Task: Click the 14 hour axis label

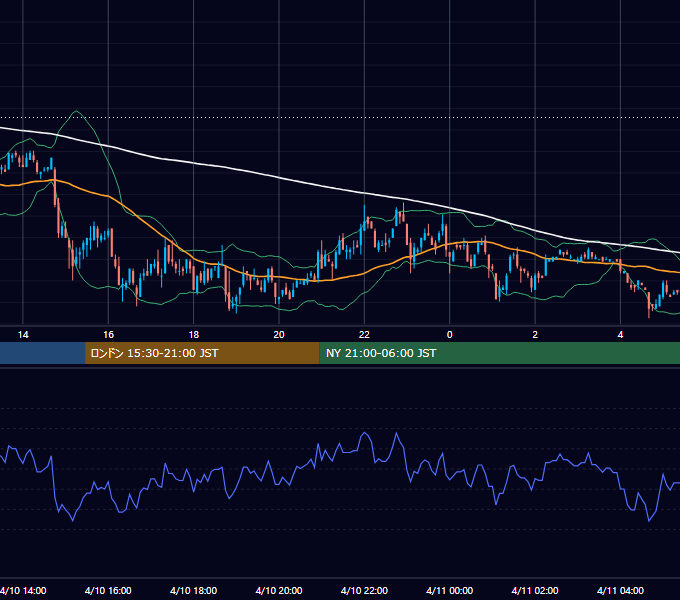Action: tap(23, 335)
